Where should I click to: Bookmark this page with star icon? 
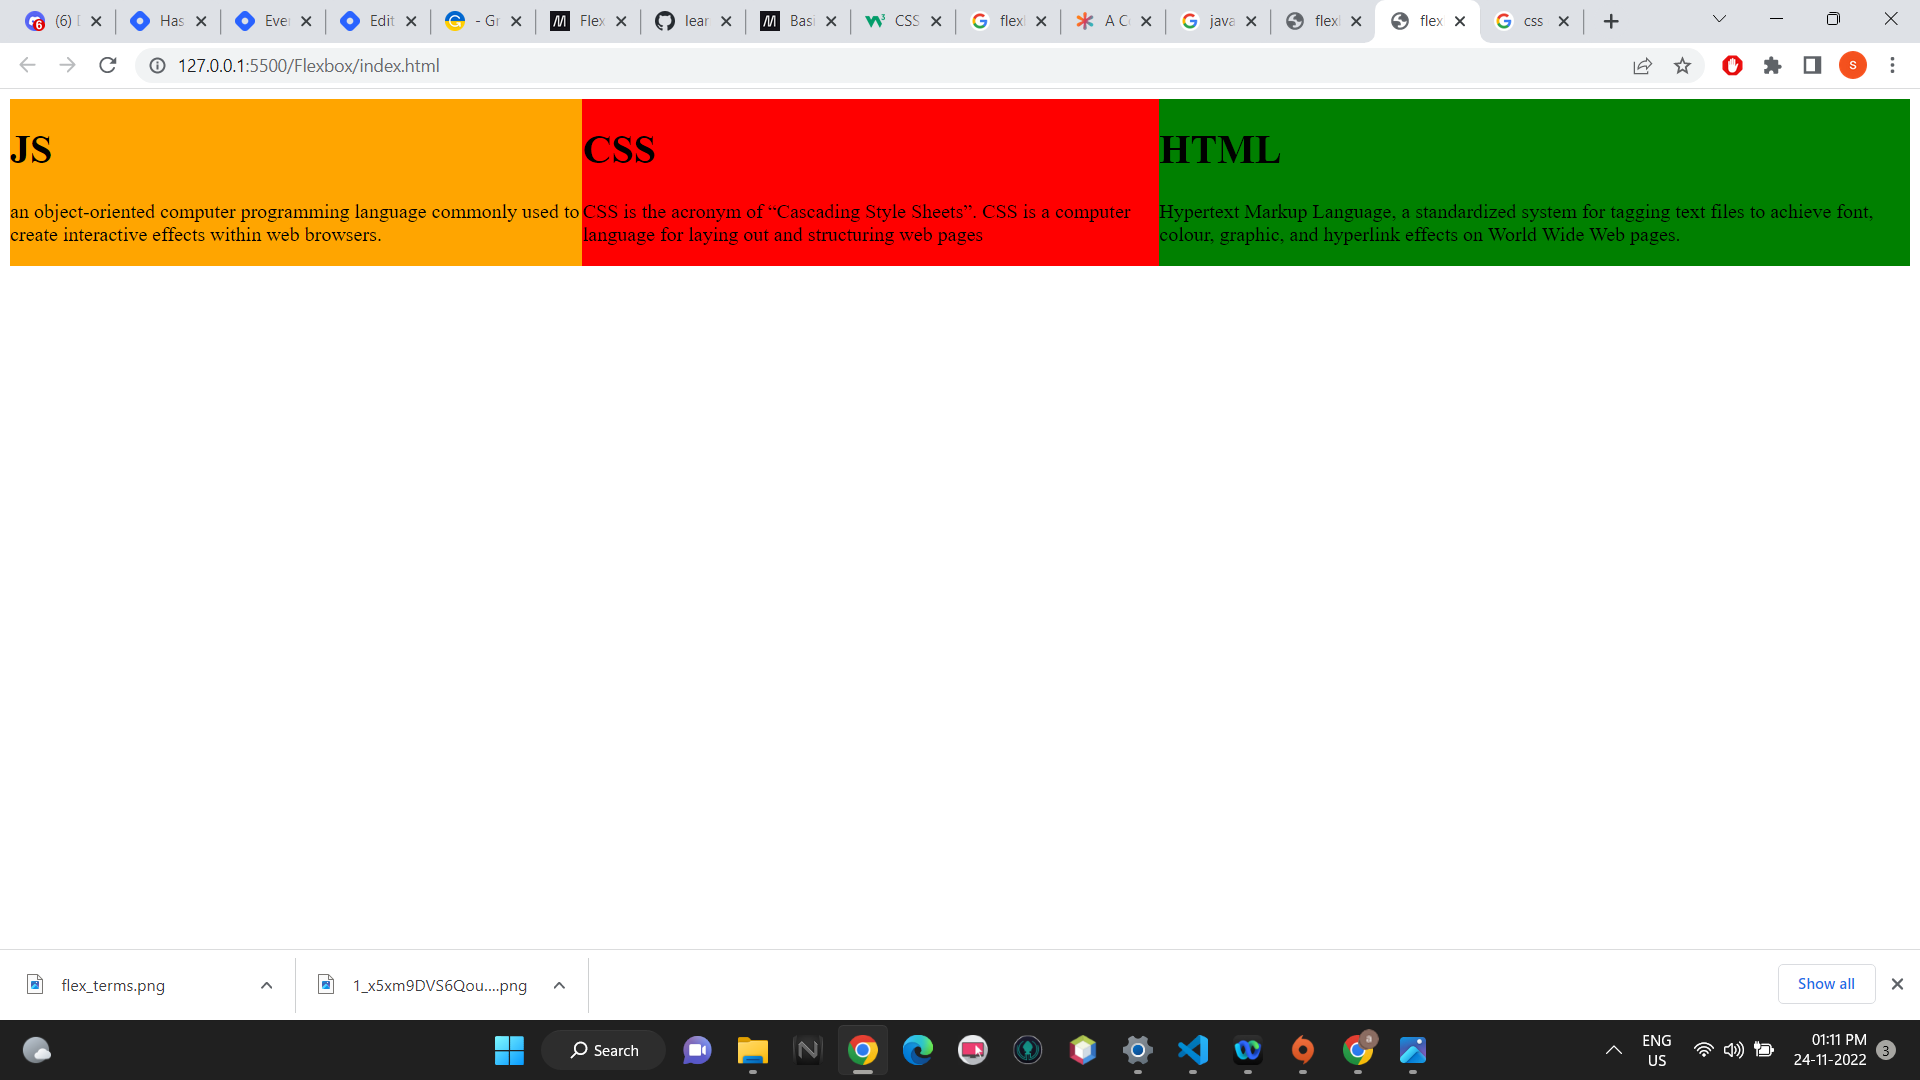coord(1682,66)
